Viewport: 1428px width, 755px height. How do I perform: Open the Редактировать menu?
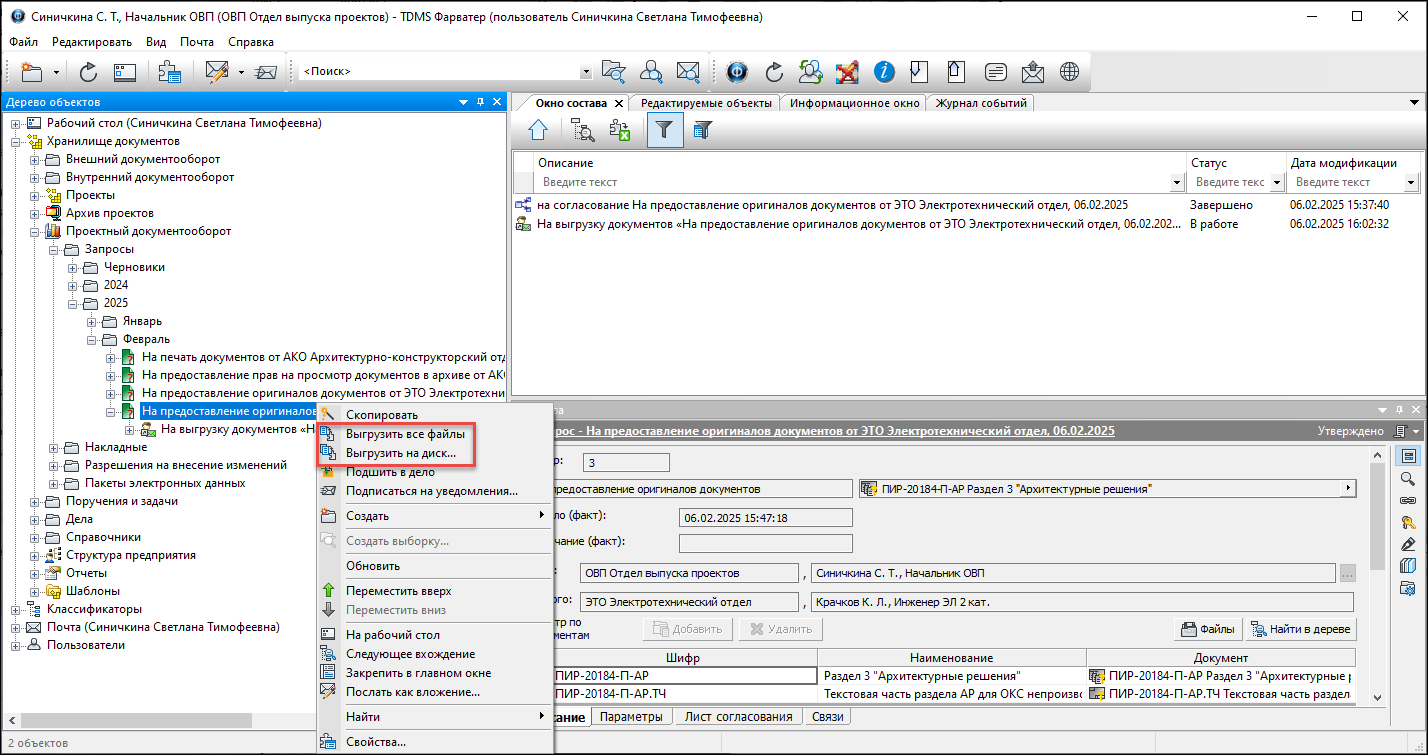tap(92, 42)
